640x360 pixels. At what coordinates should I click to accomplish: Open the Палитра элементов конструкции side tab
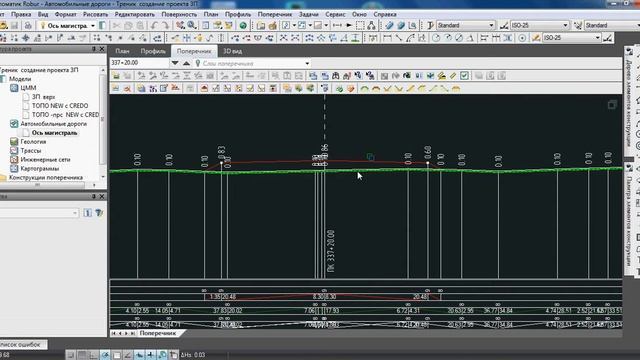coord(629,220)
